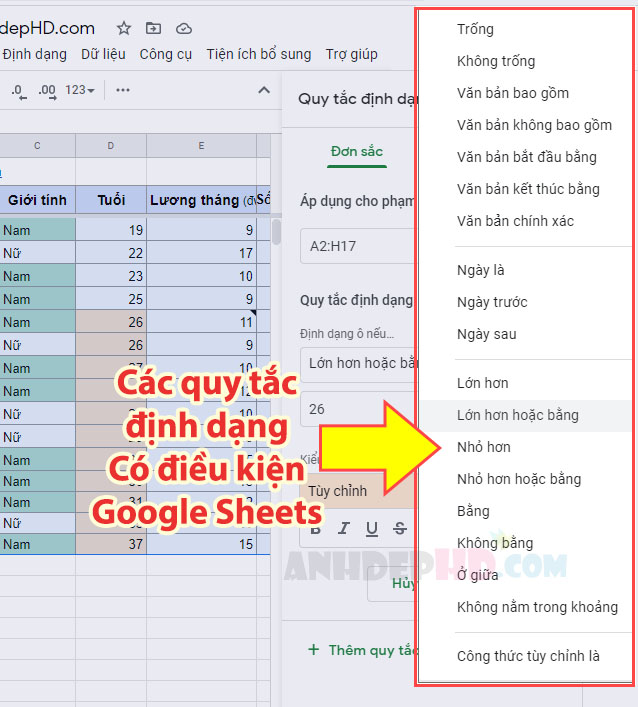Open the 'Tùy chỉnh' formatting style box
Image resolution: width=638 pixels, height=707 pixels.
(x=358, y=491)
